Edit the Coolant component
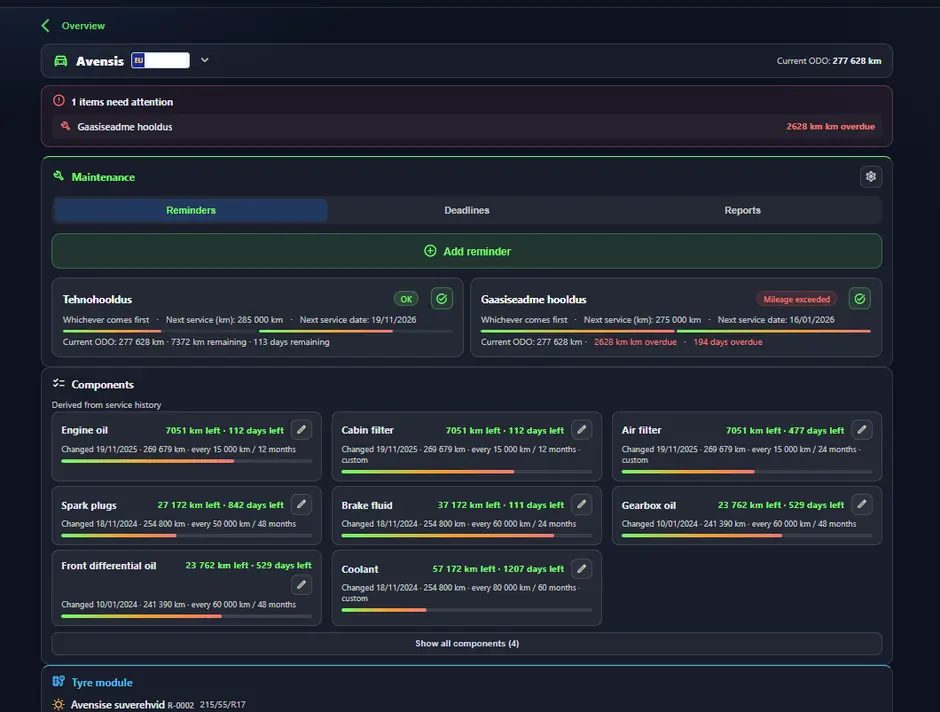 click(x=582, y=569)
